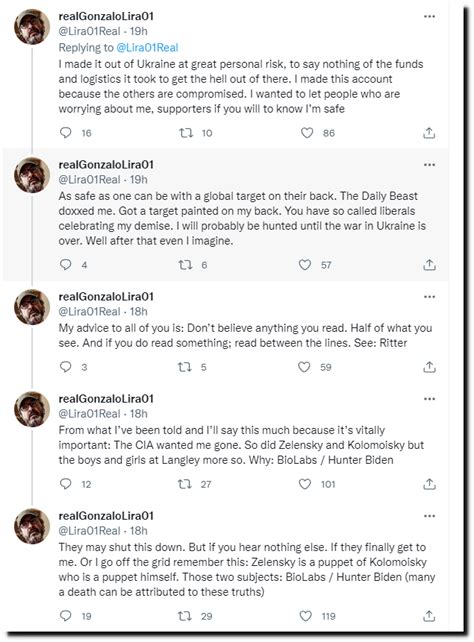Open more options on the last tweet
Image resolution: width=474 pixels, height=642 pixels.
(429, 516)
